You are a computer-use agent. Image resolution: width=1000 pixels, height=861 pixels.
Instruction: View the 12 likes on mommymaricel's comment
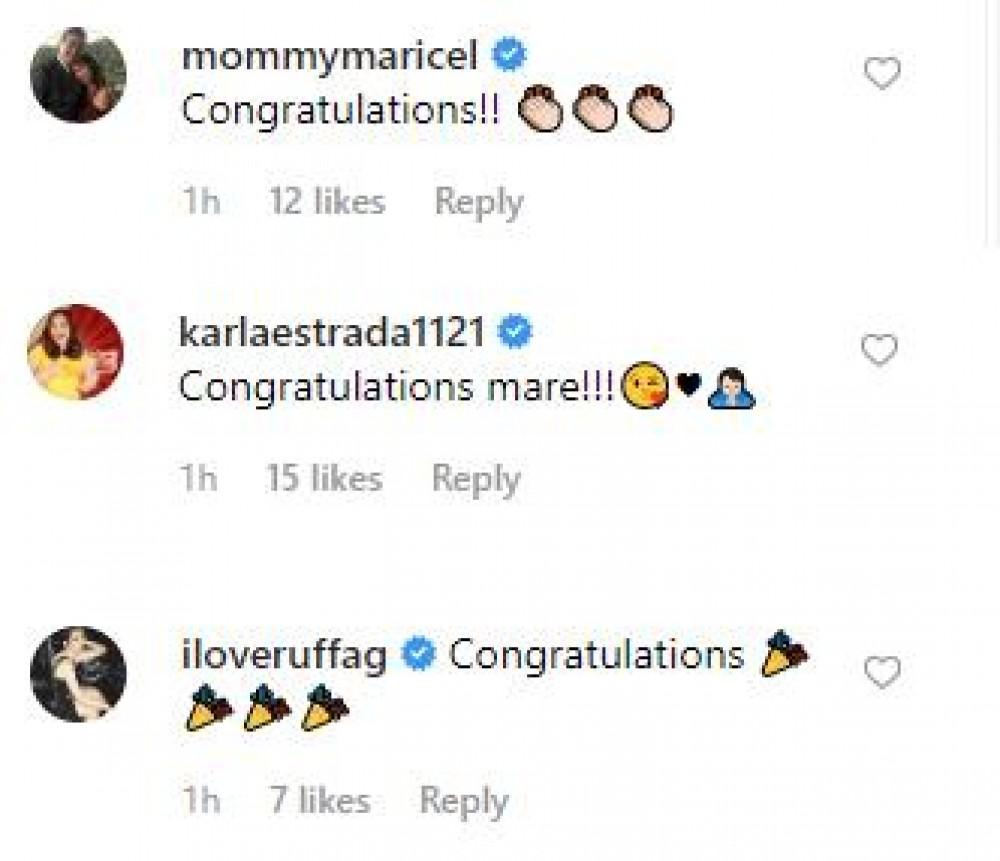tap(326, 202)
